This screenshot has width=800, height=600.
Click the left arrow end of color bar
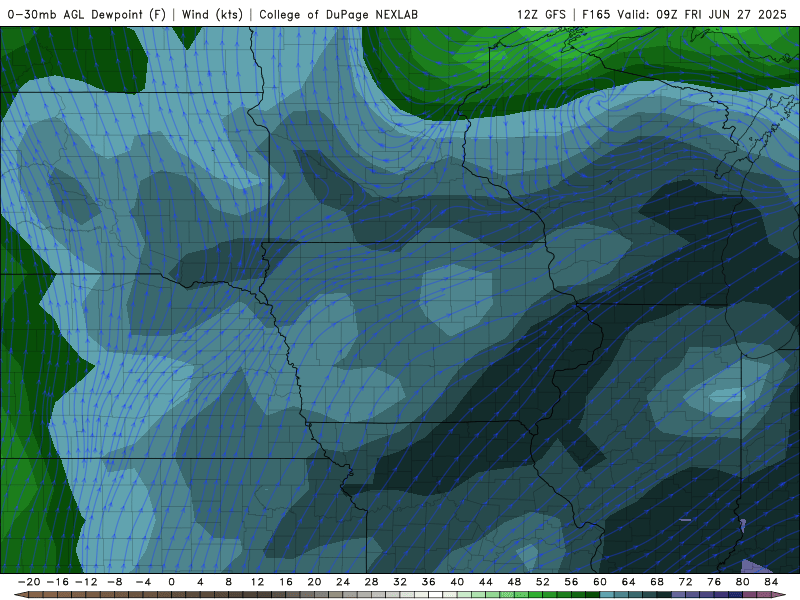[x=21, y=595]
